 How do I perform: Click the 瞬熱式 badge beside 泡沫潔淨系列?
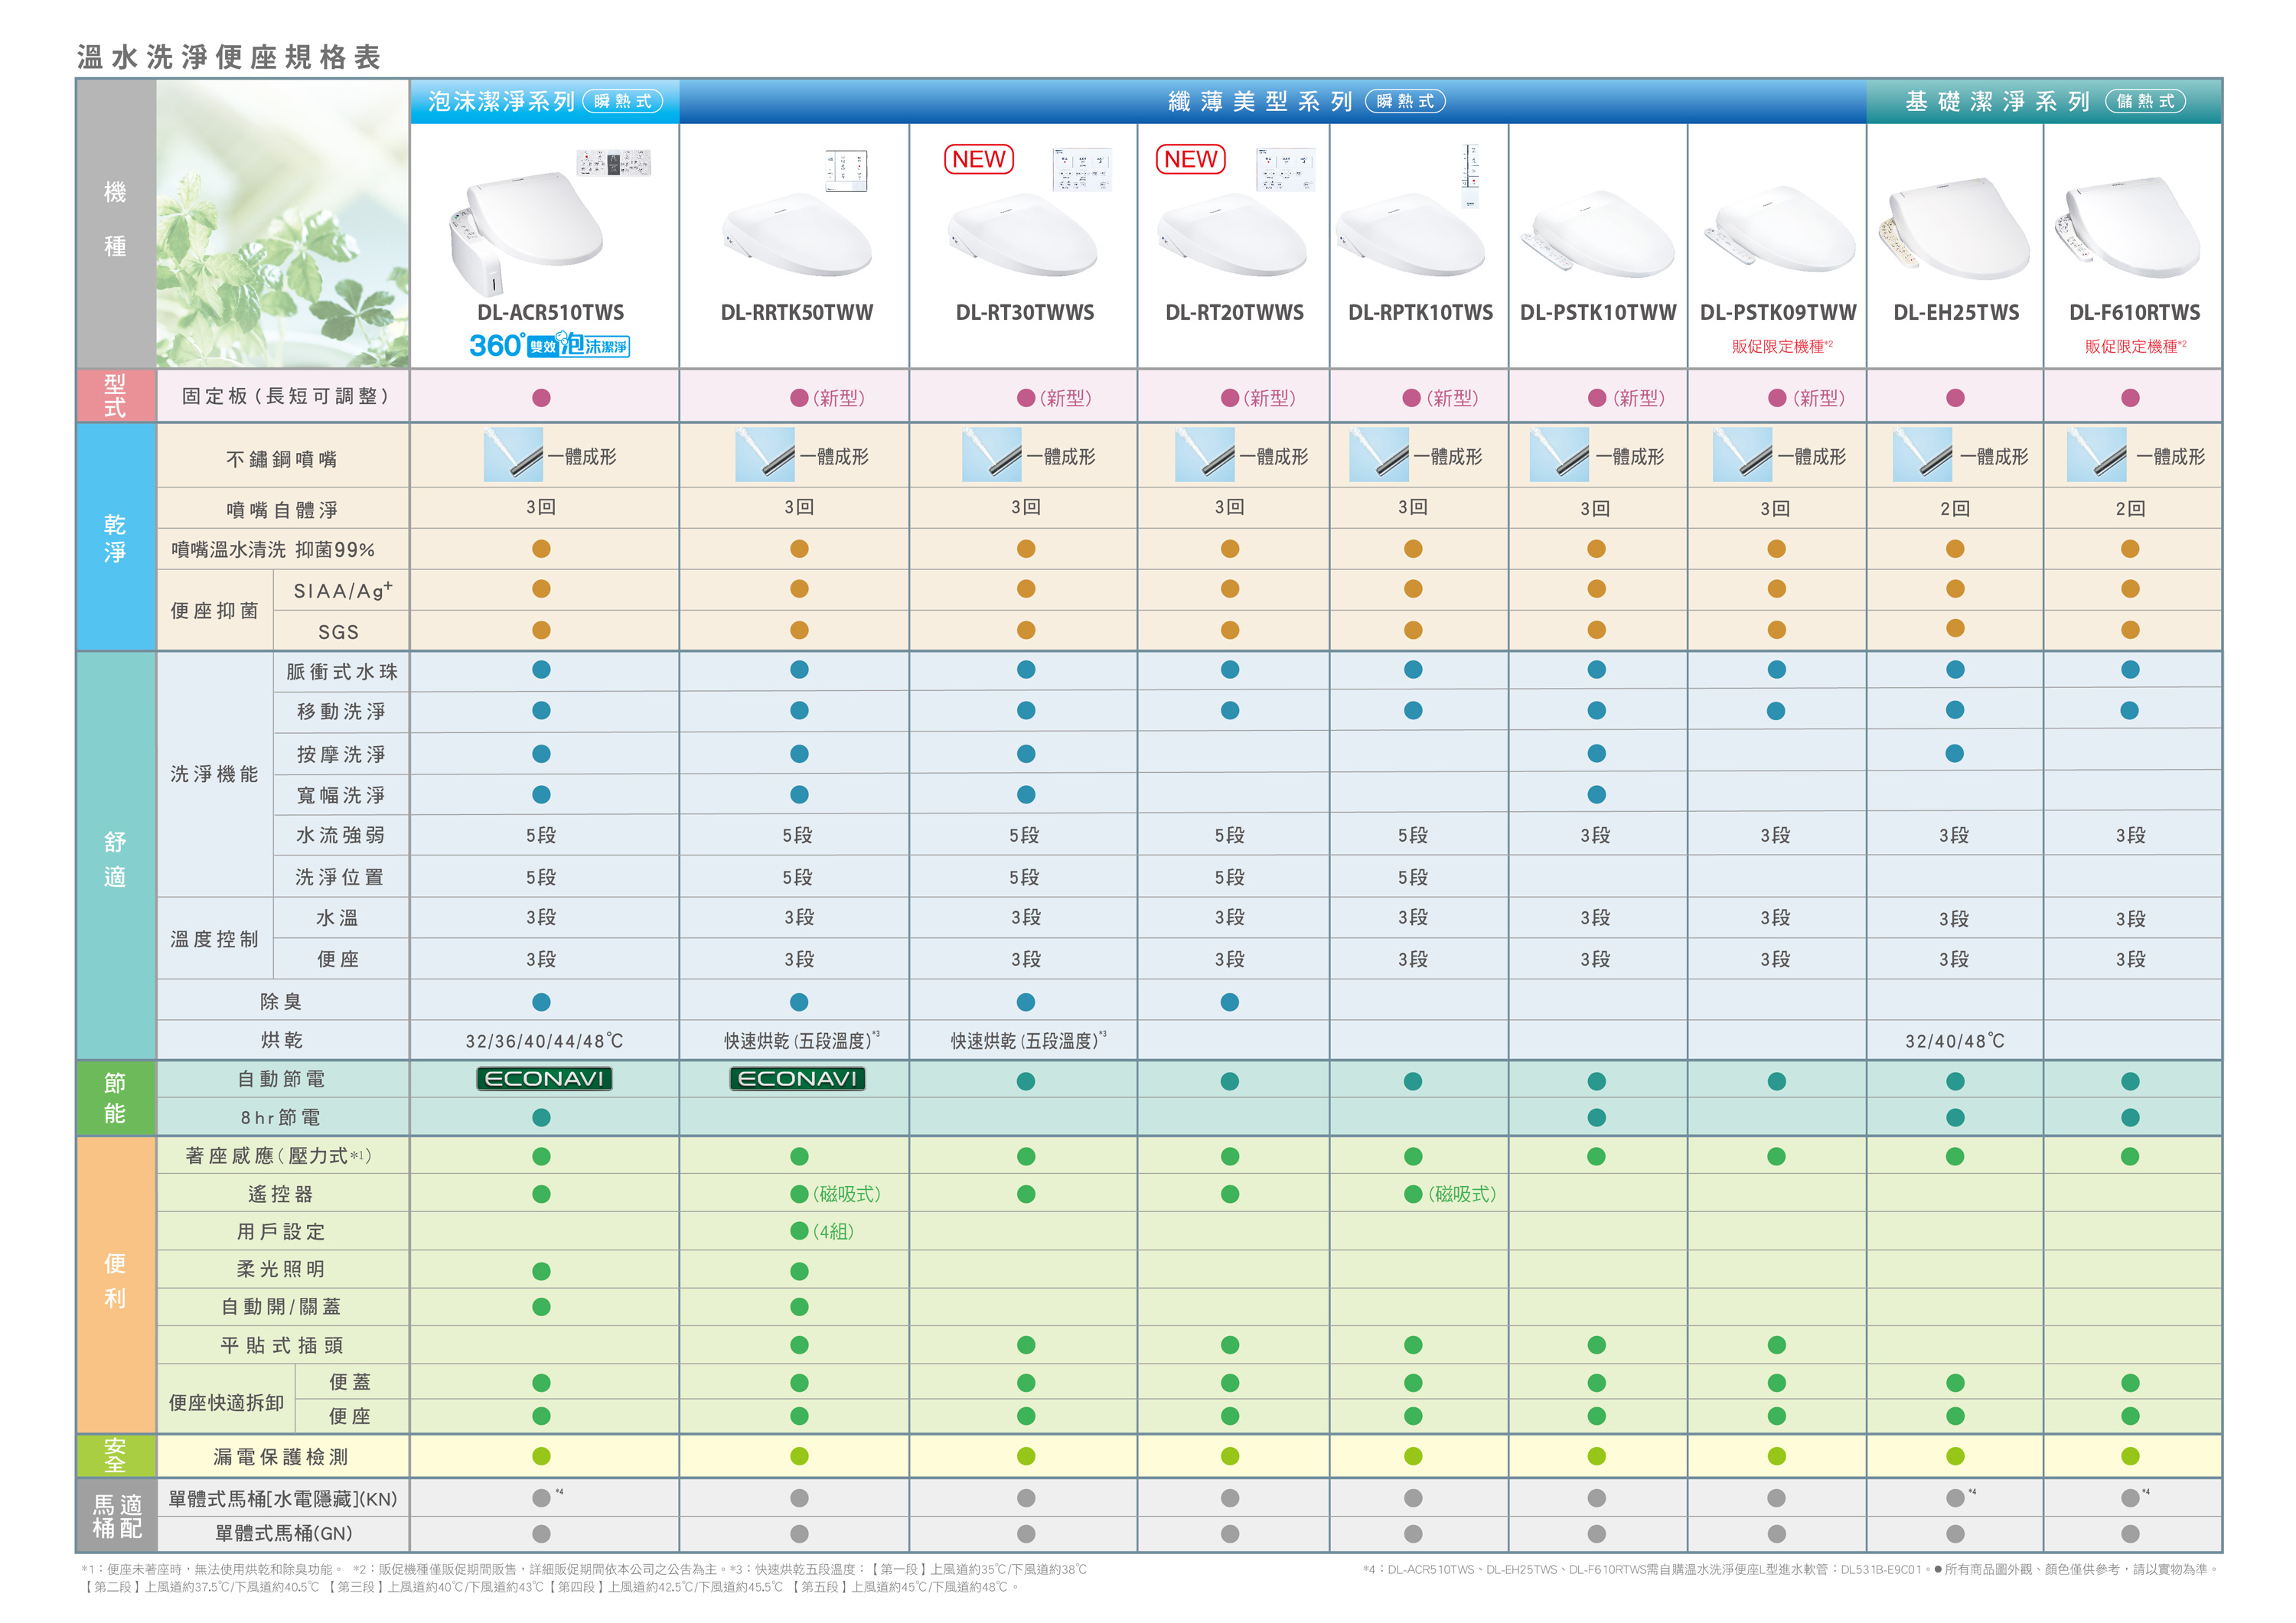622,101
